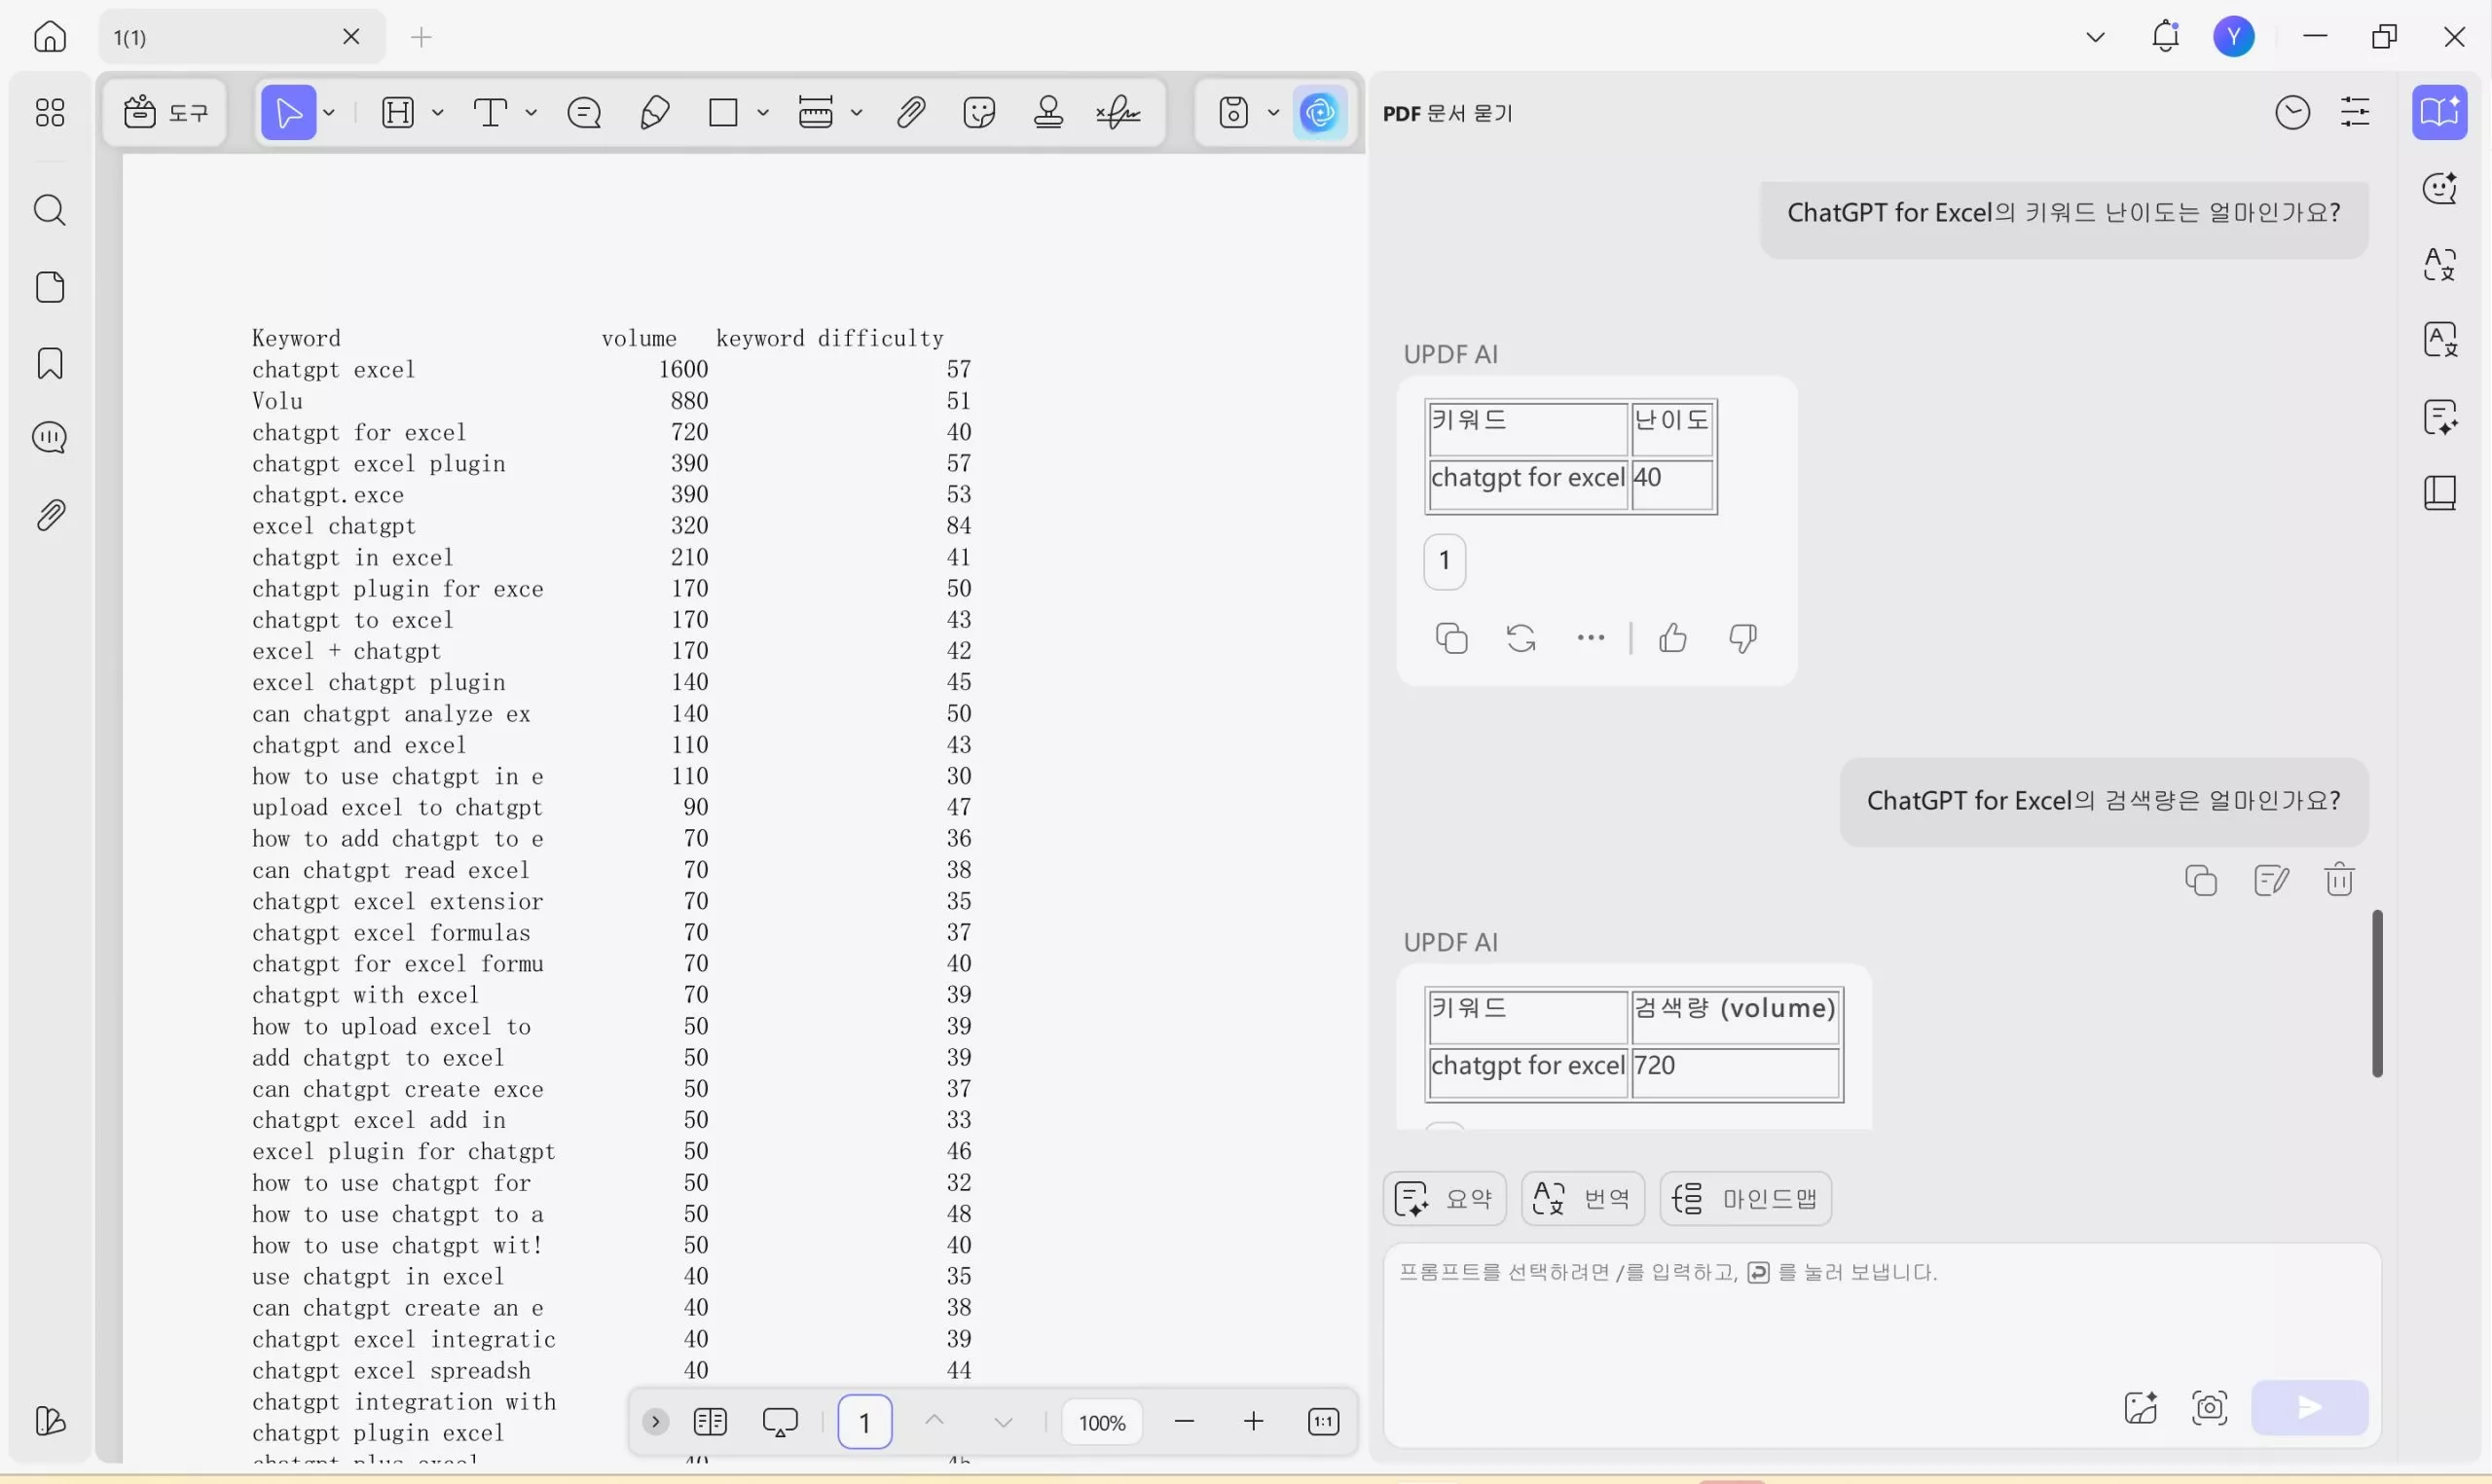This screenshot has height=1484, width=2492.
Task: Open the home screen icon
Action: (50, 37)
